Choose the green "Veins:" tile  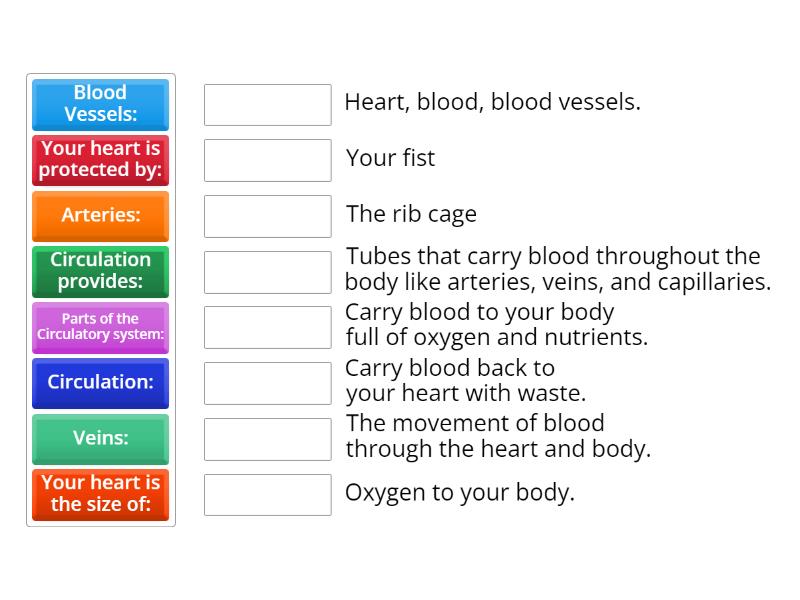coord(100,439)
